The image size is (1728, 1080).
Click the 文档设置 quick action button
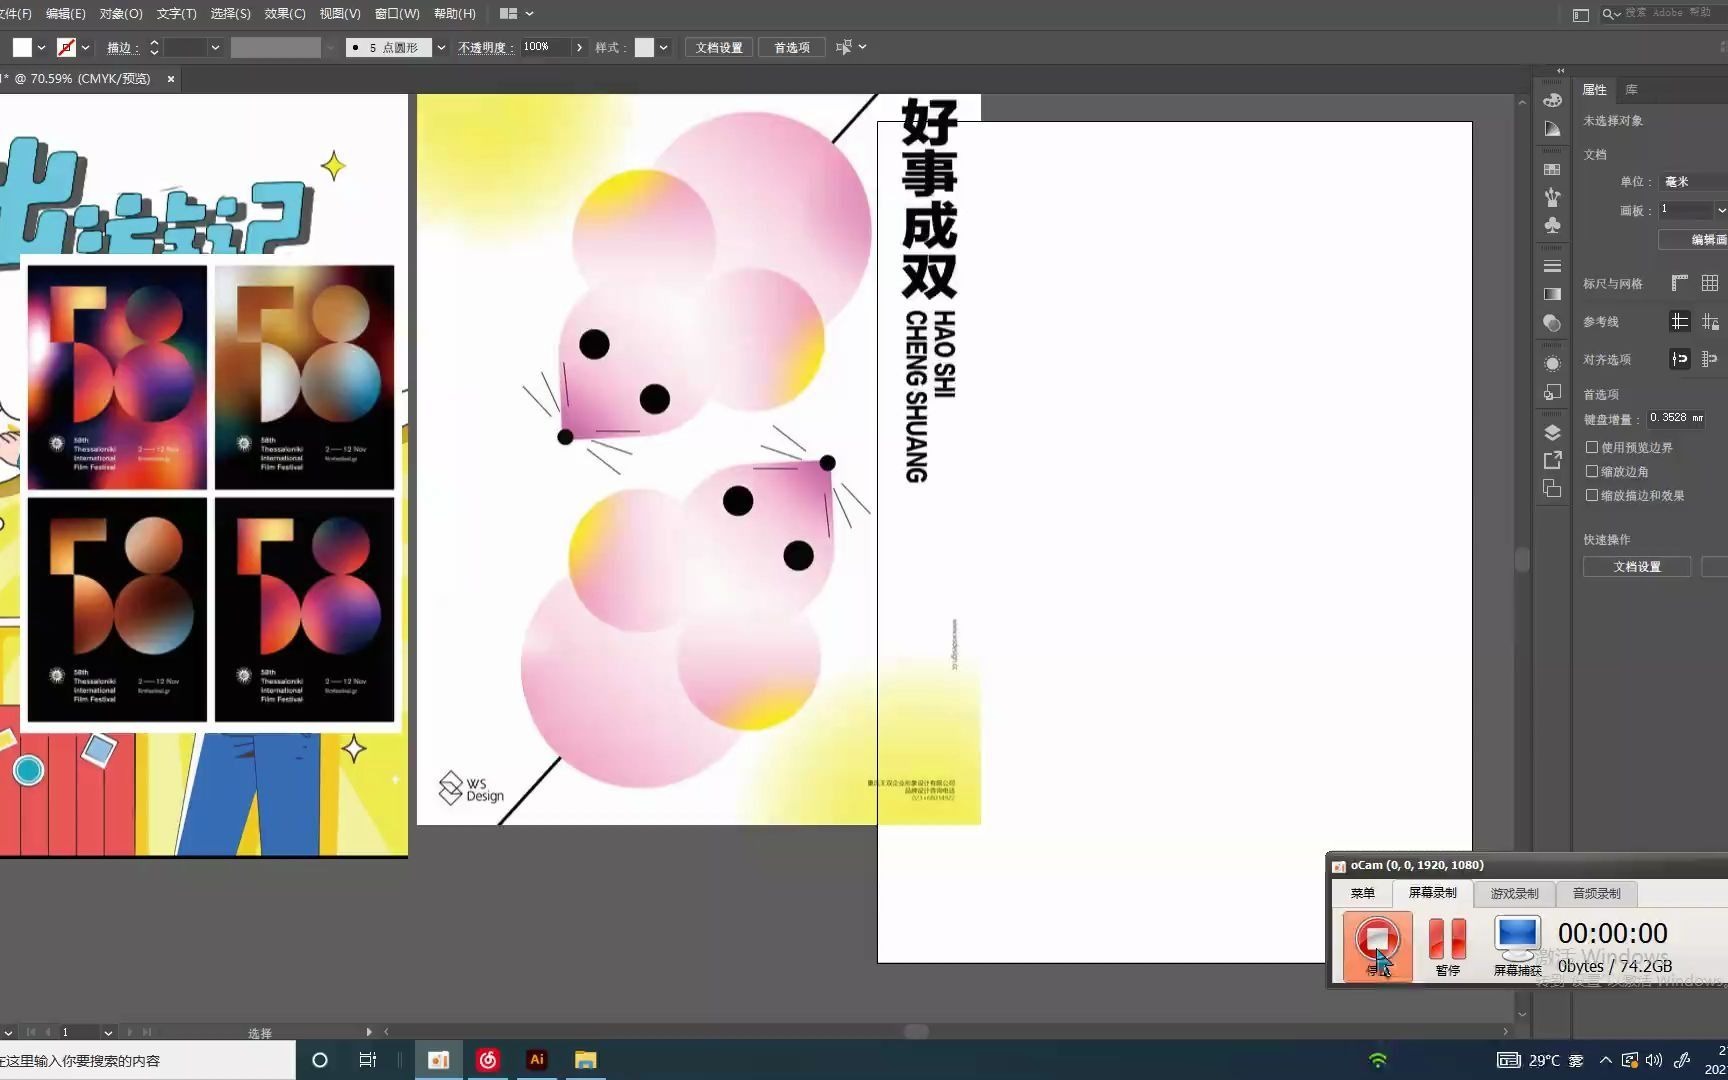click(1637, 567)
